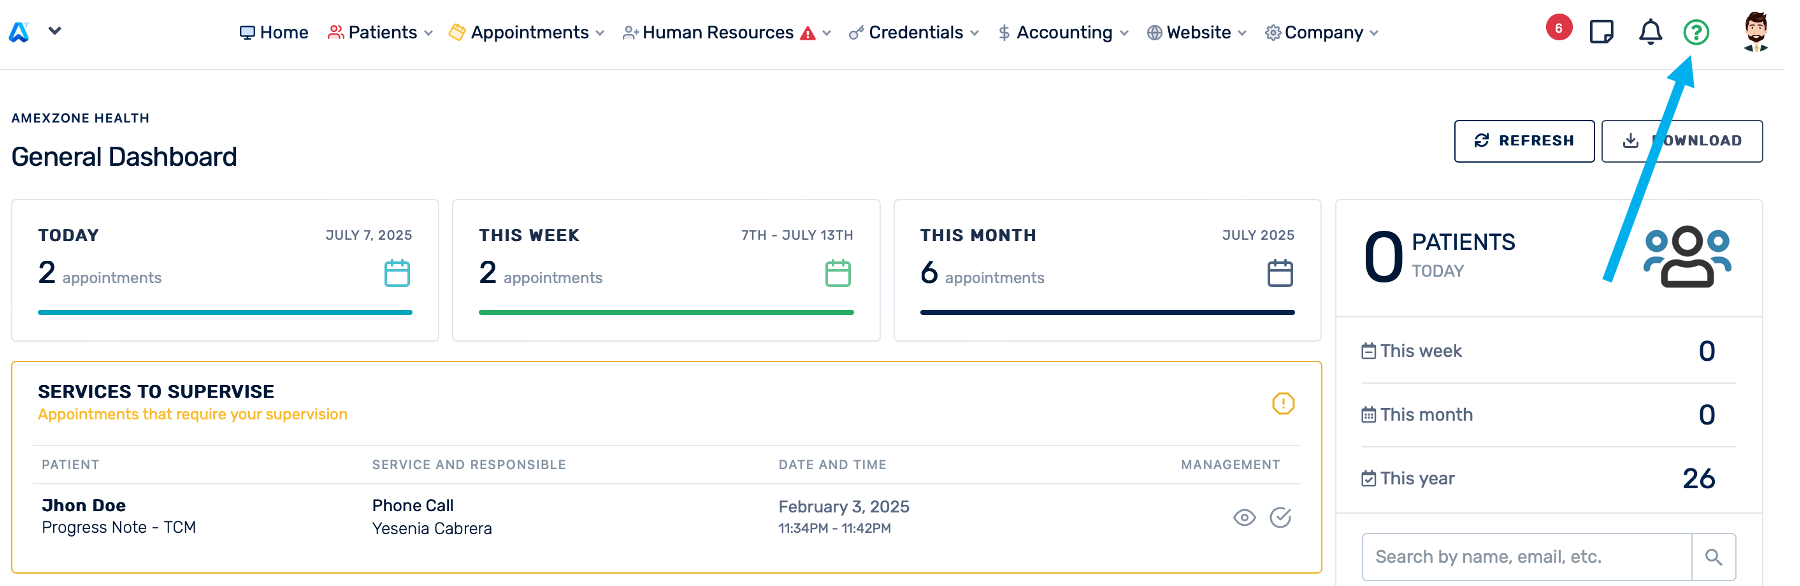Click the Amexzone logo icon
The width and height of the screenshot is (1800, 586).
19,32
